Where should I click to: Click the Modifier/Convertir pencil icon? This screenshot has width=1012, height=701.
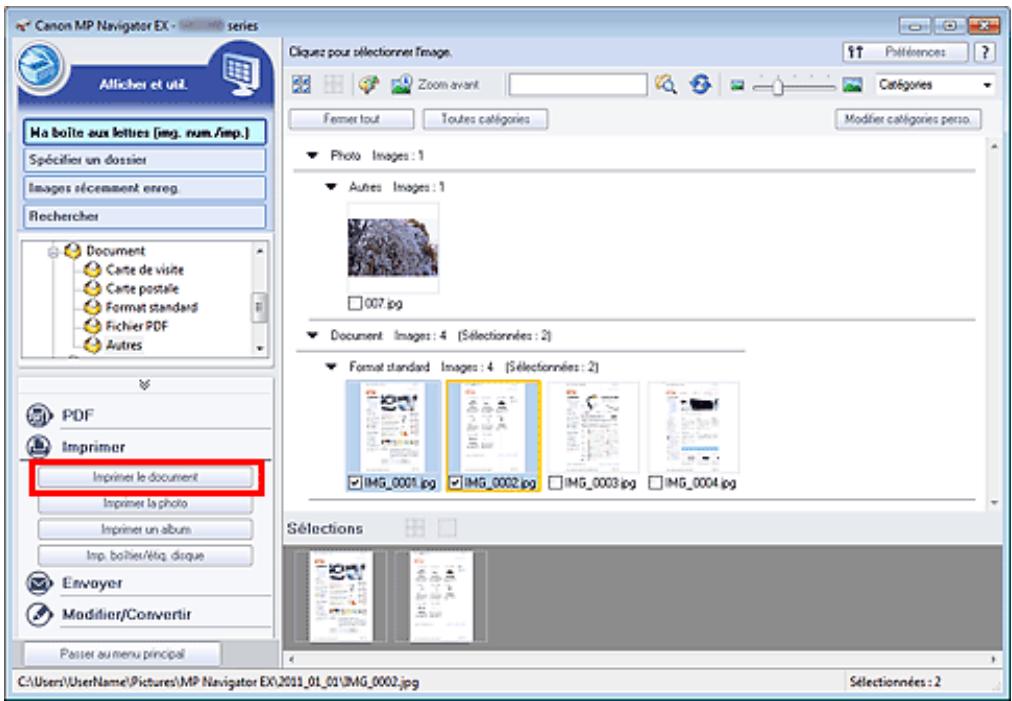(39, 614)
